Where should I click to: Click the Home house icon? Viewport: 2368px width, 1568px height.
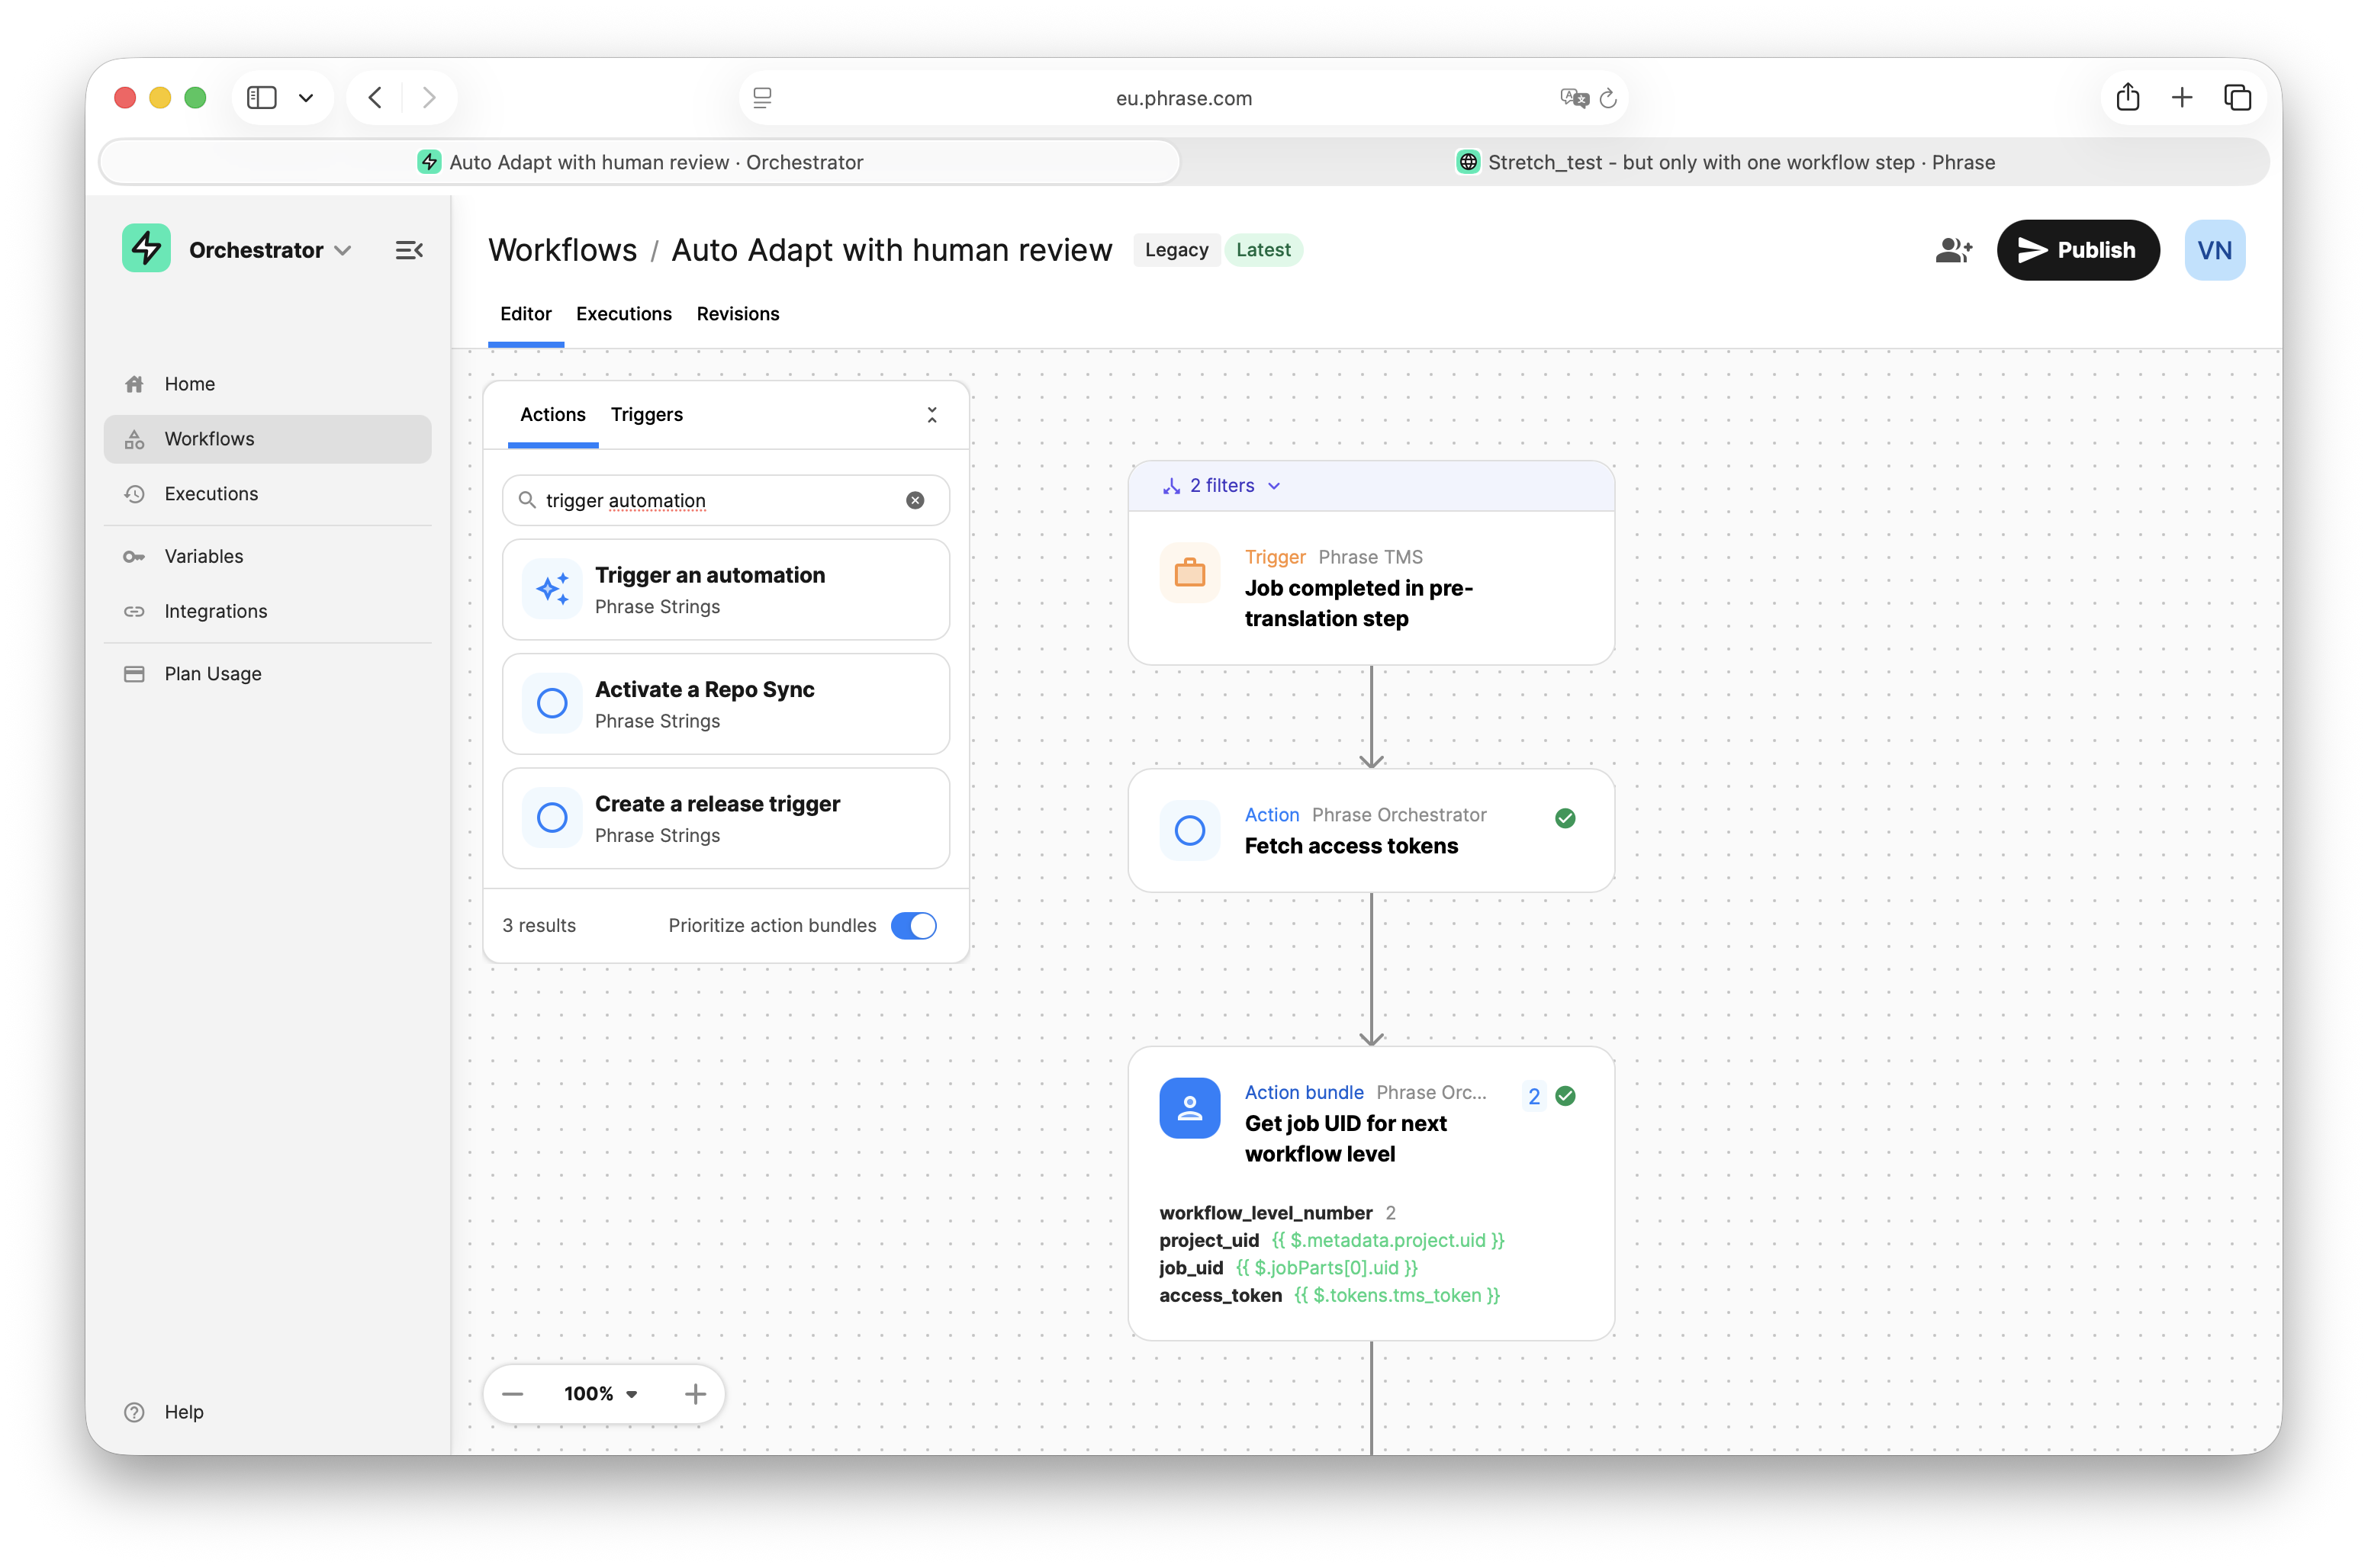134,384
